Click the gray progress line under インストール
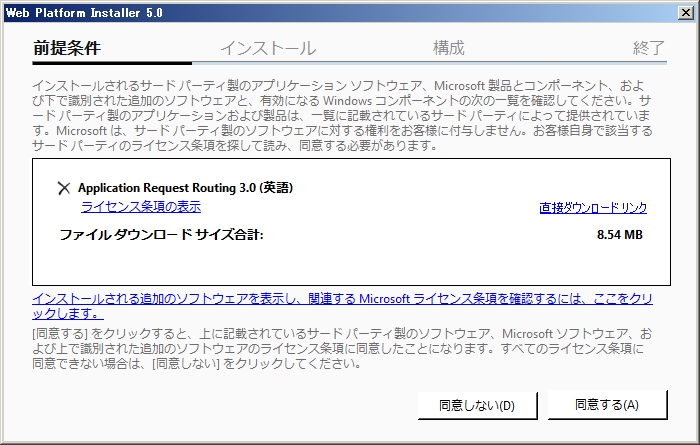This screenshot has width=700, height=445. pyautogui.click(x=270, y=63)
